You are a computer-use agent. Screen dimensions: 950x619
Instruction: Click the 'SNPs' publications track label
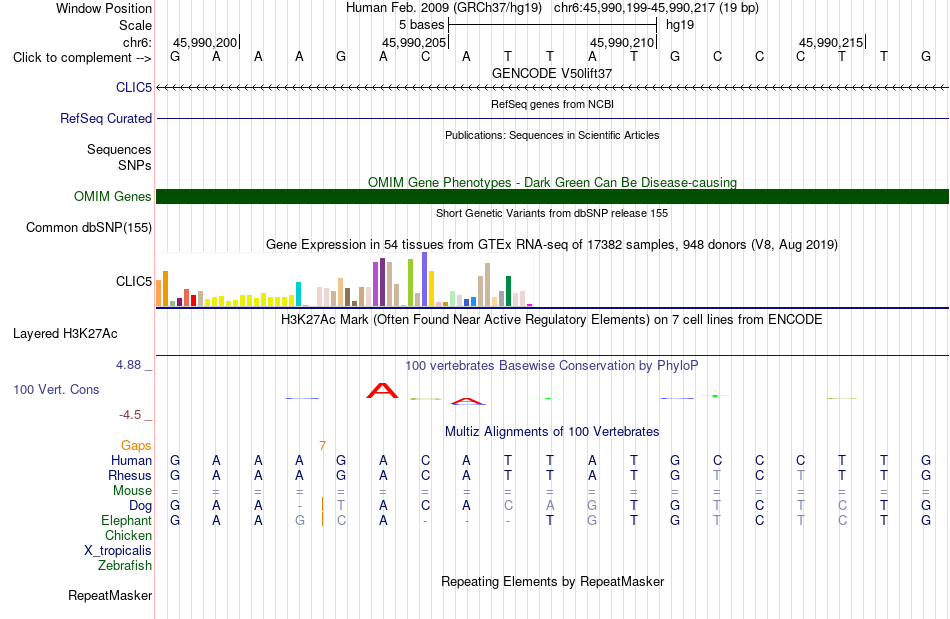(135, 165)
